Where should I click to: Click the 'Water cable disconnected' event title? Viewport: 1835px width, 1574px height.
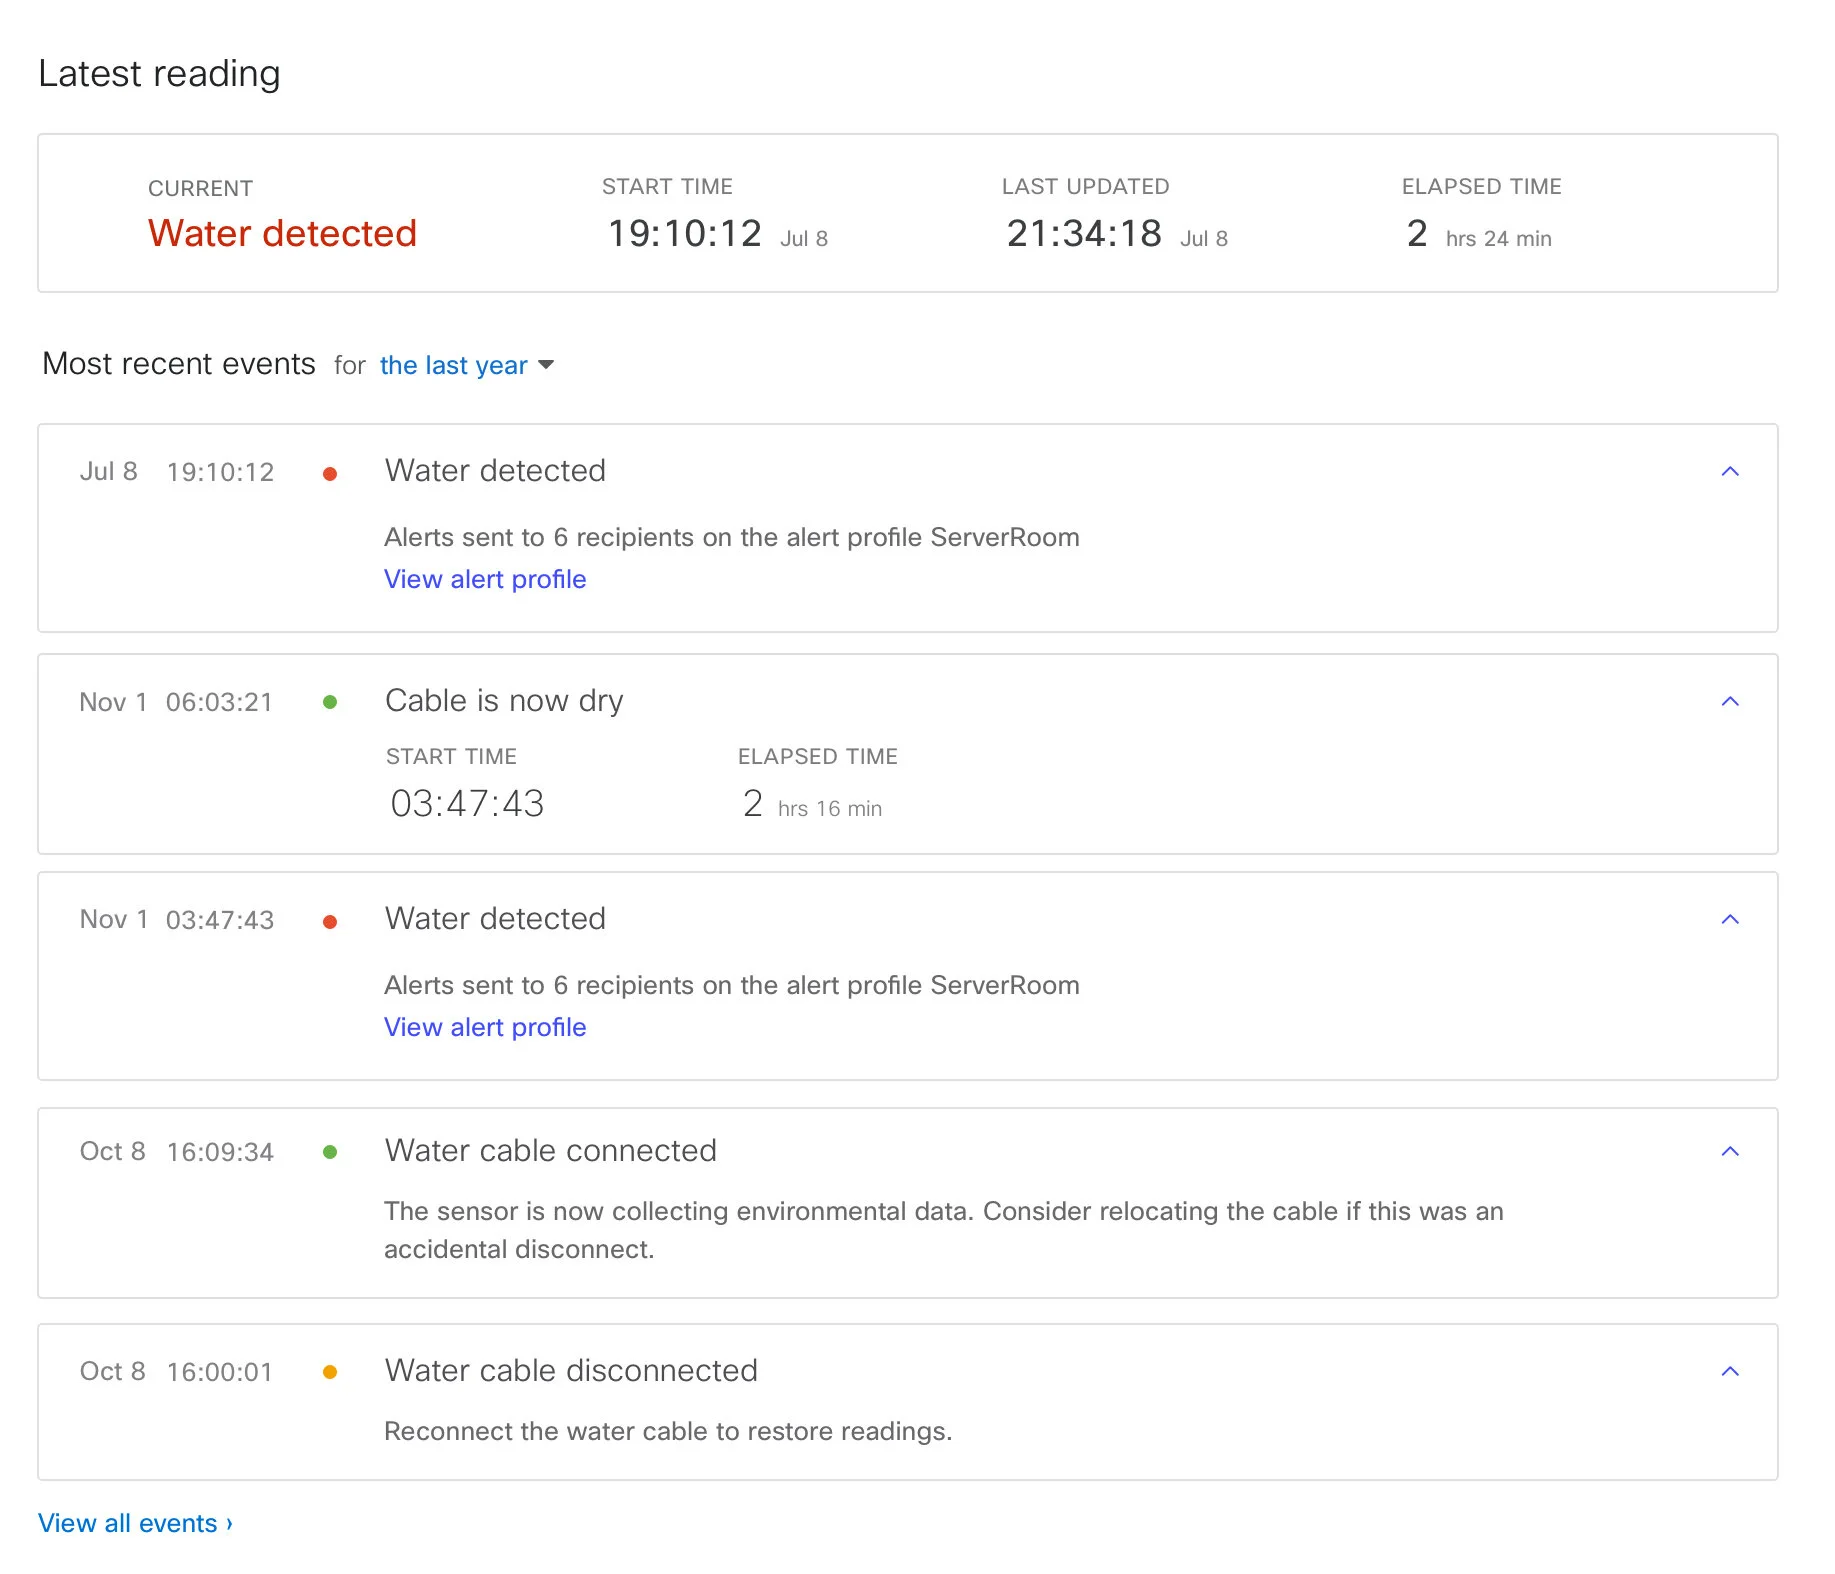[571, 1370]
